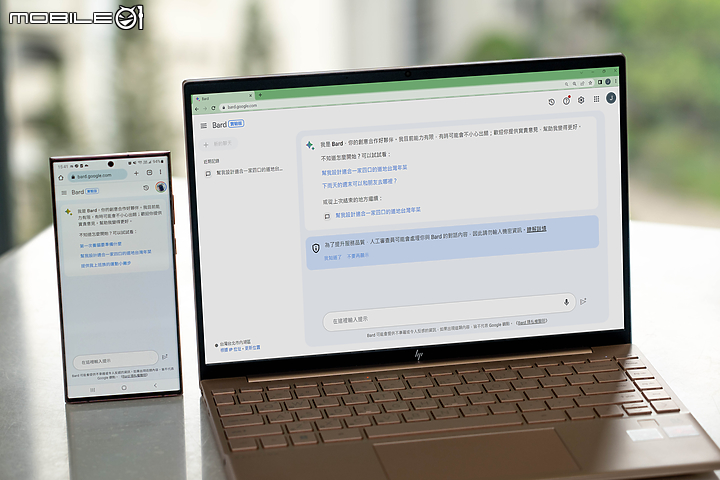
Task: Open the side panel icon in laptop Chrome toolbar
Action: (600, 82)
